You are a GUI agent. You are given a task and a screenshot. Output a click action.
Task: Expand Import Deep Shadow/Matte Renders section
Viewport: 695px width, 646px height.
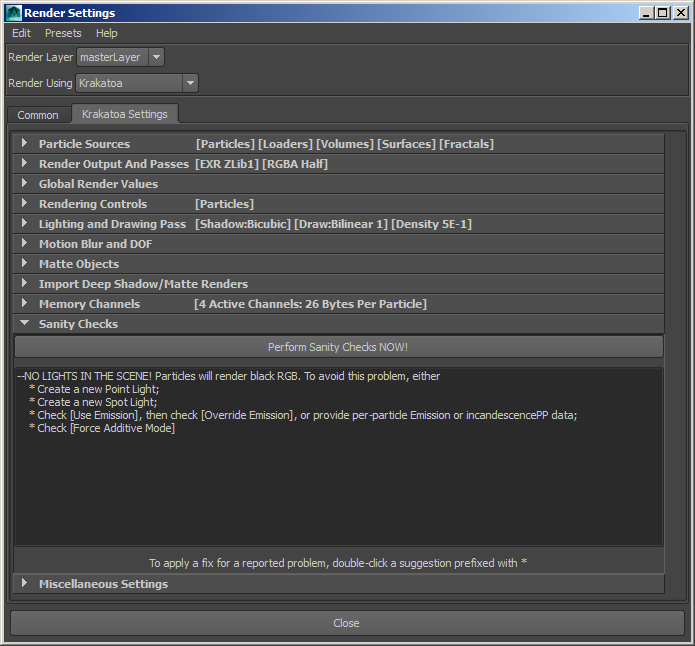pos(339,284)
